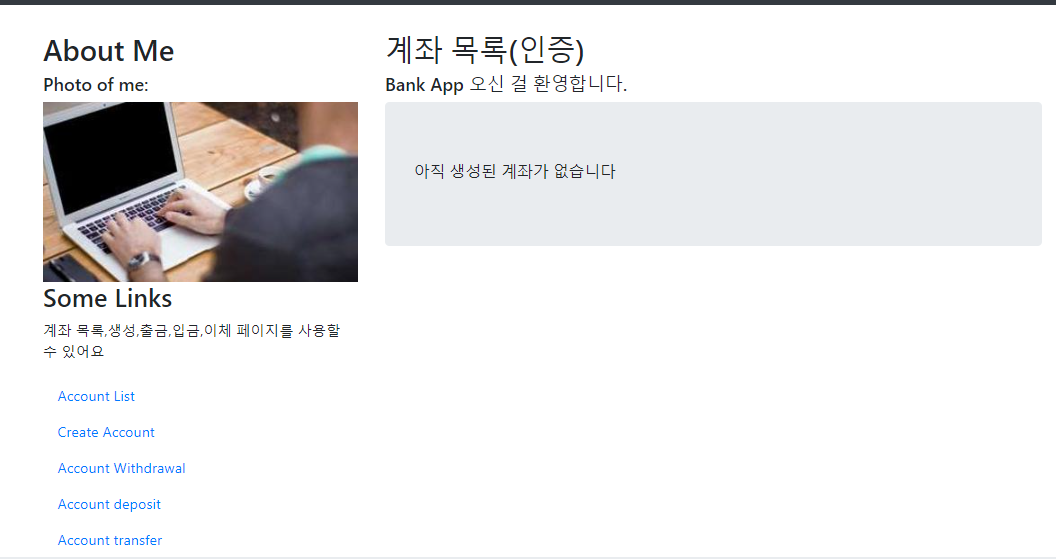Open the Account List link

(x=96, y=397)
